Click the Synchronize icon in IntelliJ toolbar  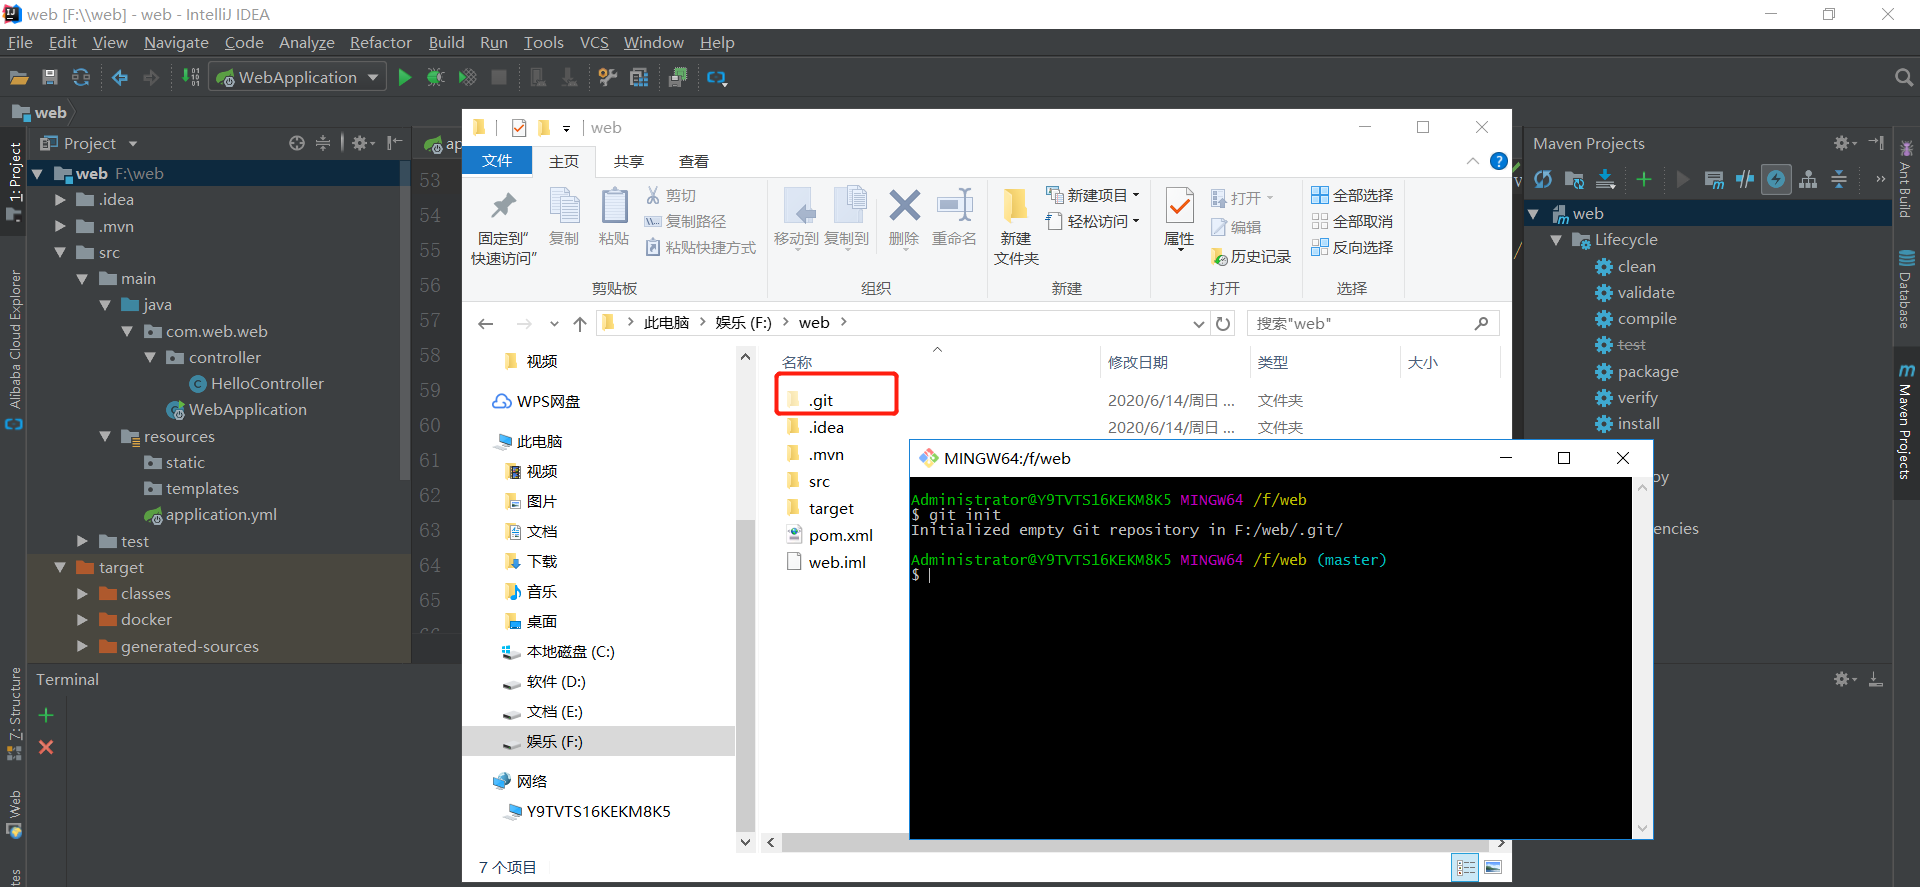pyautogui.click(x=81, y=77)
